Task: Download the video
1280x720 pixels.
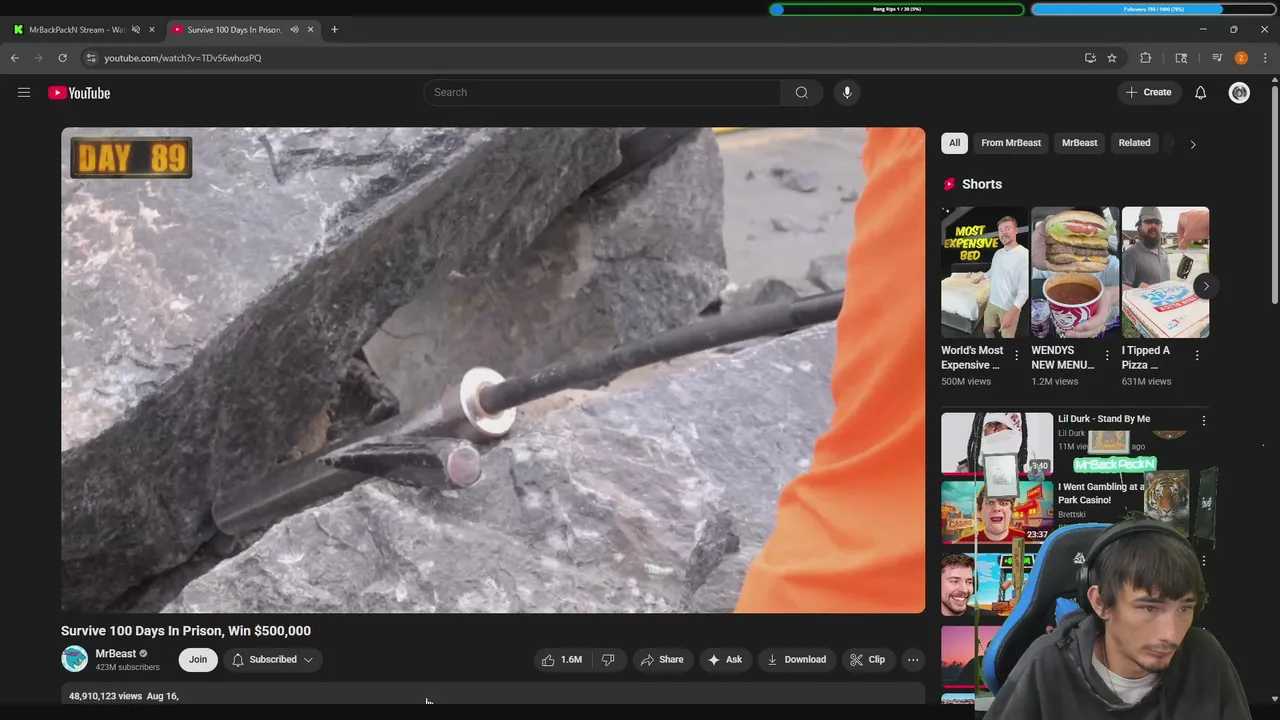Action: [x=797, y=659]
